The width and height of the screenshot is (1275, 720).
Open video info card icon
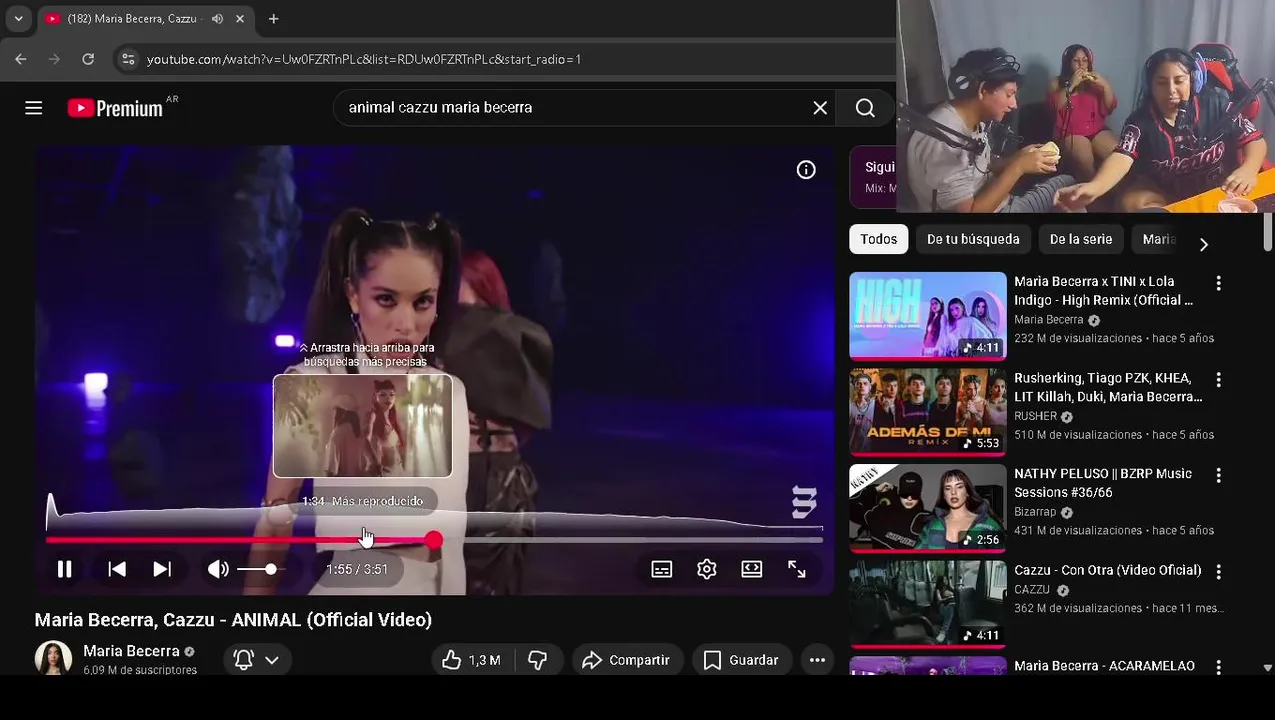point(806,170)
